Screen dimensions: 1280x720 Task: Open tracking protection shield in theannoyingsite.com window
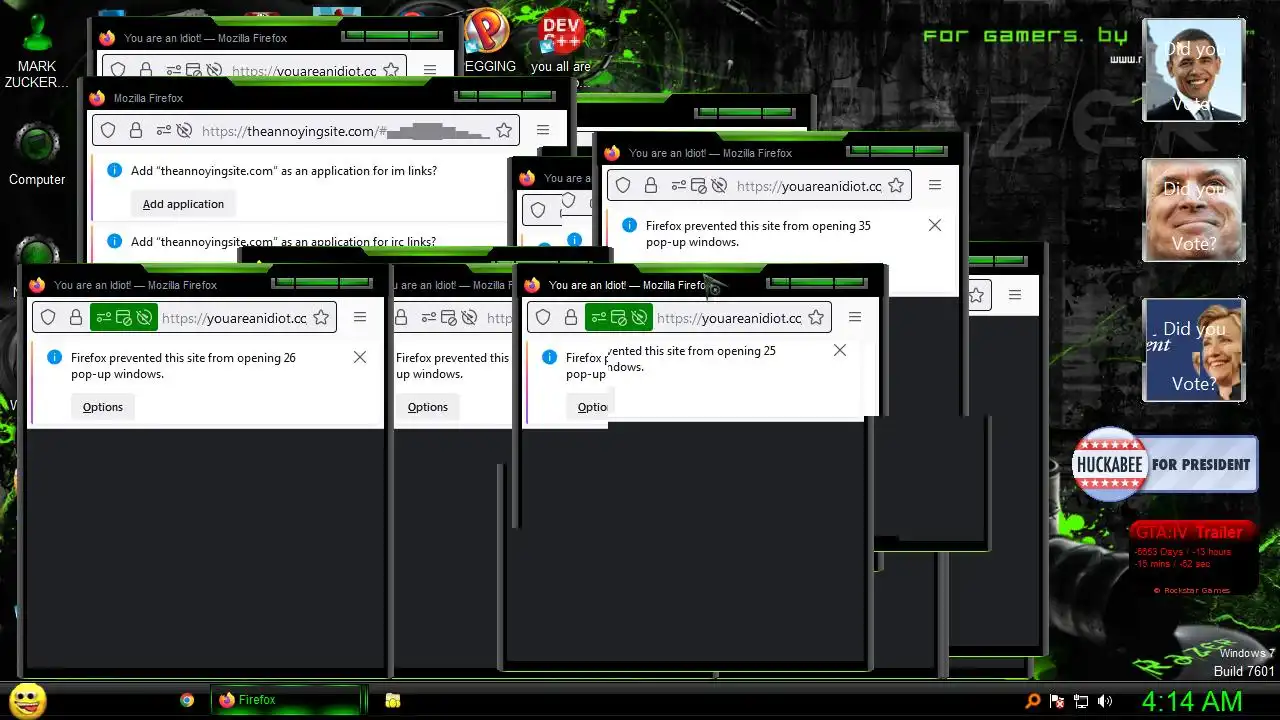109,131
